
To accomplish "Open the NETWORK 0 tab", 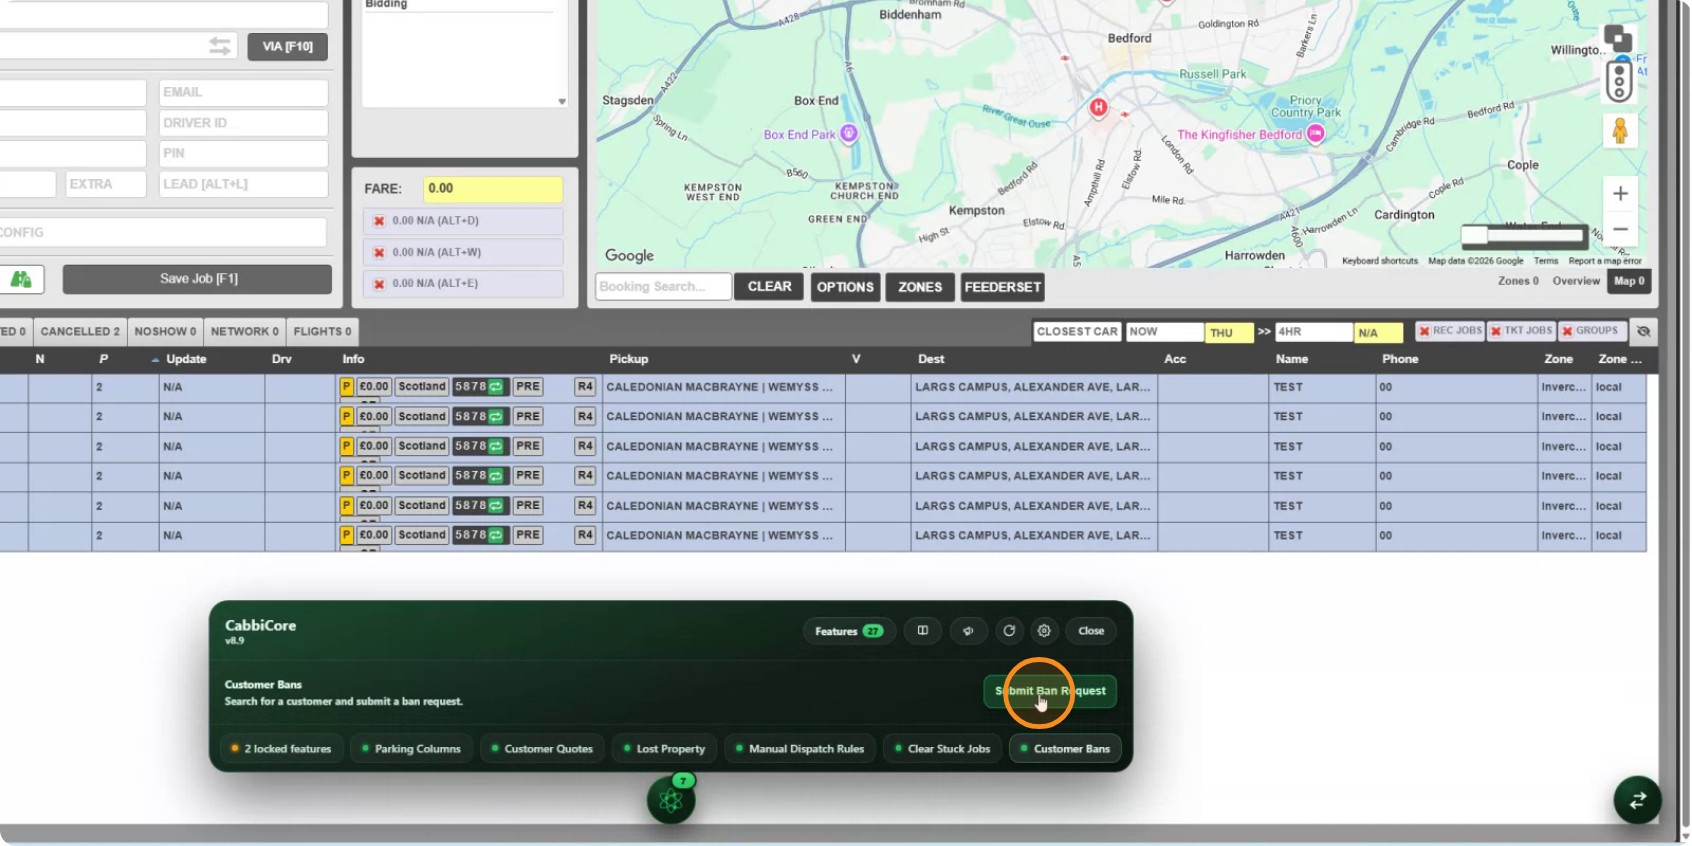I will [245, 332].
